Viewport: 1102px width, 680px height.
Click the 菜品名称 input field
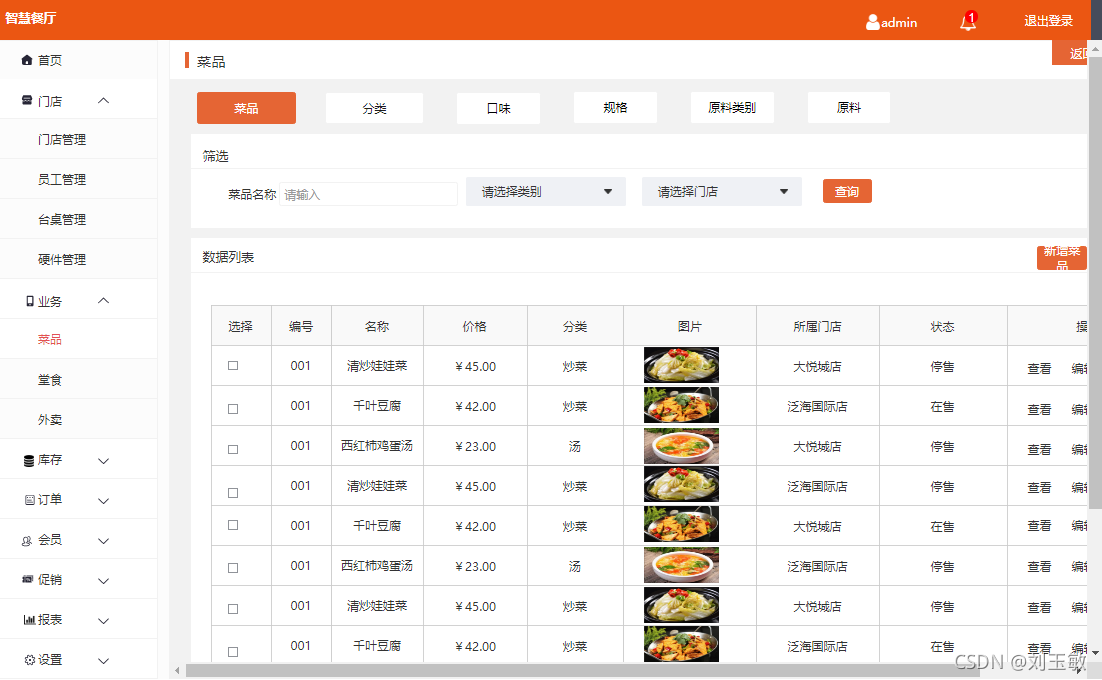click(x=368, y=194)
